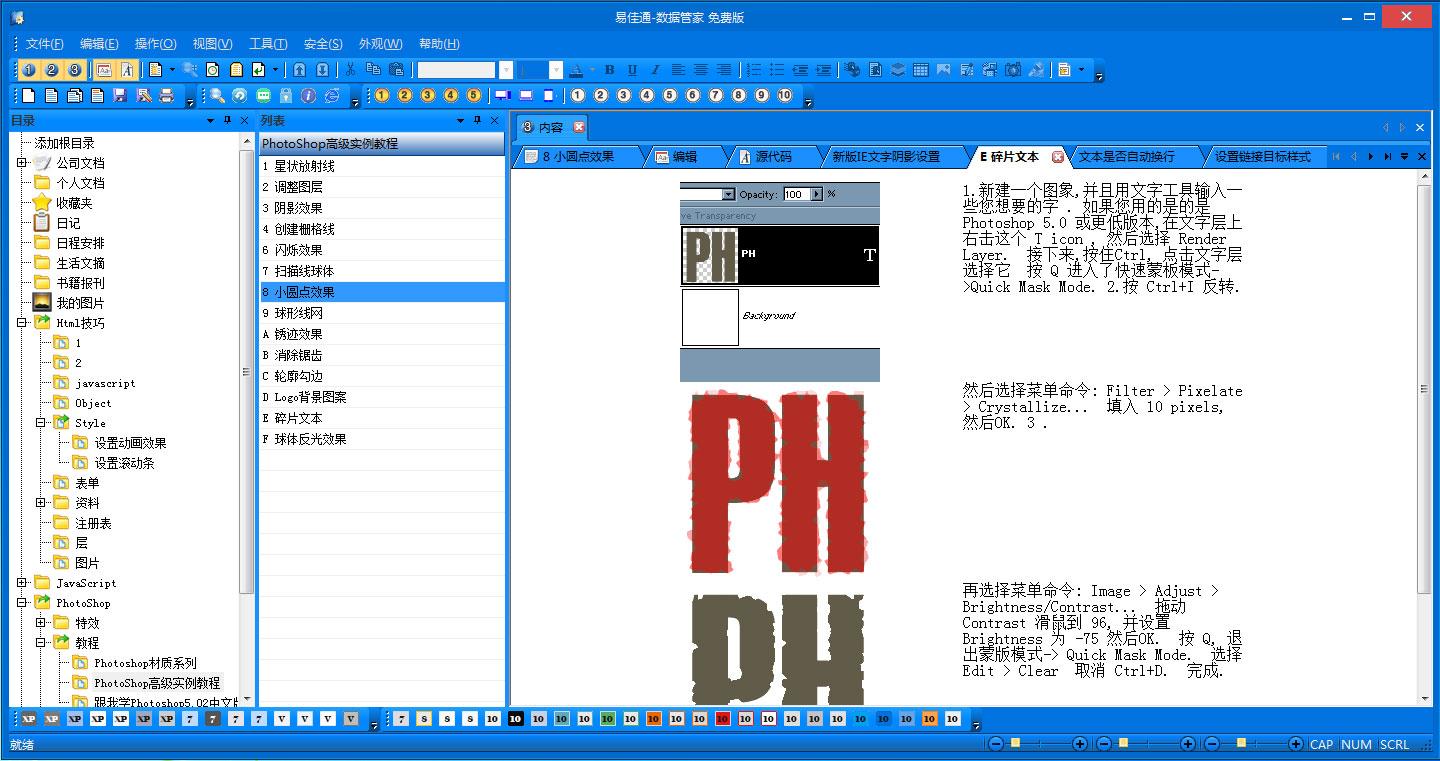
Task: Click the PhotoShop高级实例教程 list header
Action: [x=382, y=144]
